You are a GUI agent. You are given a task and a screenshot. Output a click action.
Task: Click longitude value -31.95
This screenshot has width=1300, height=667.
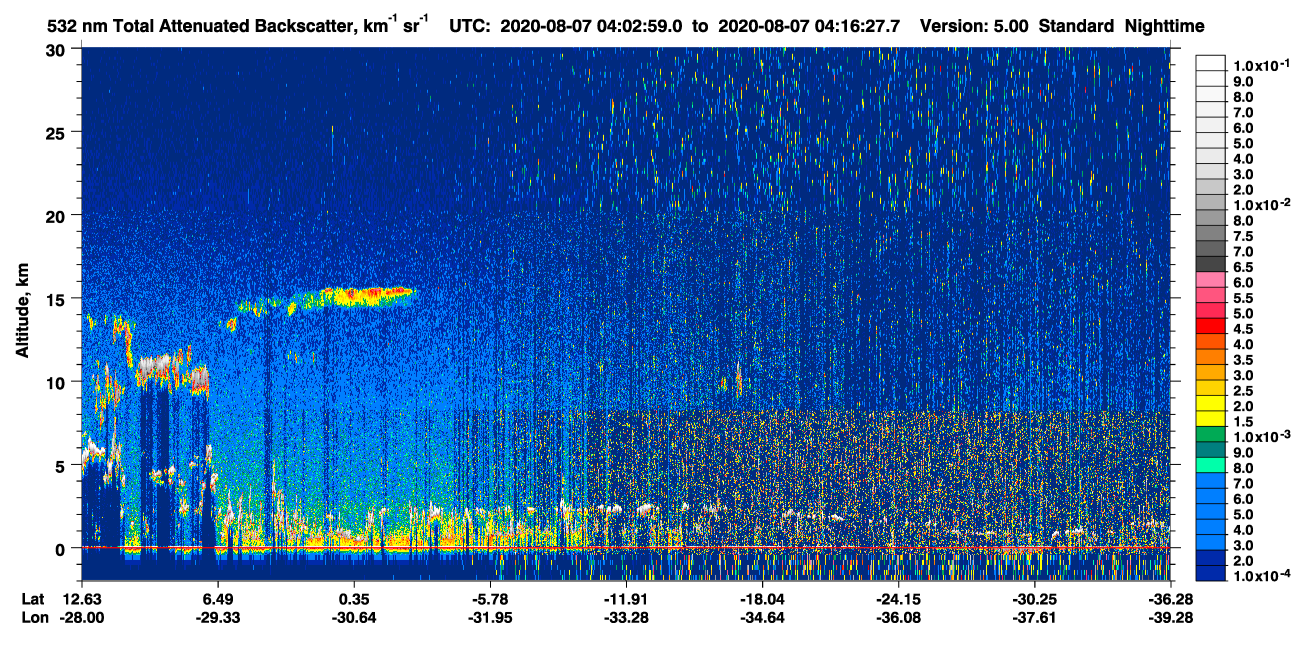[488, 617]
